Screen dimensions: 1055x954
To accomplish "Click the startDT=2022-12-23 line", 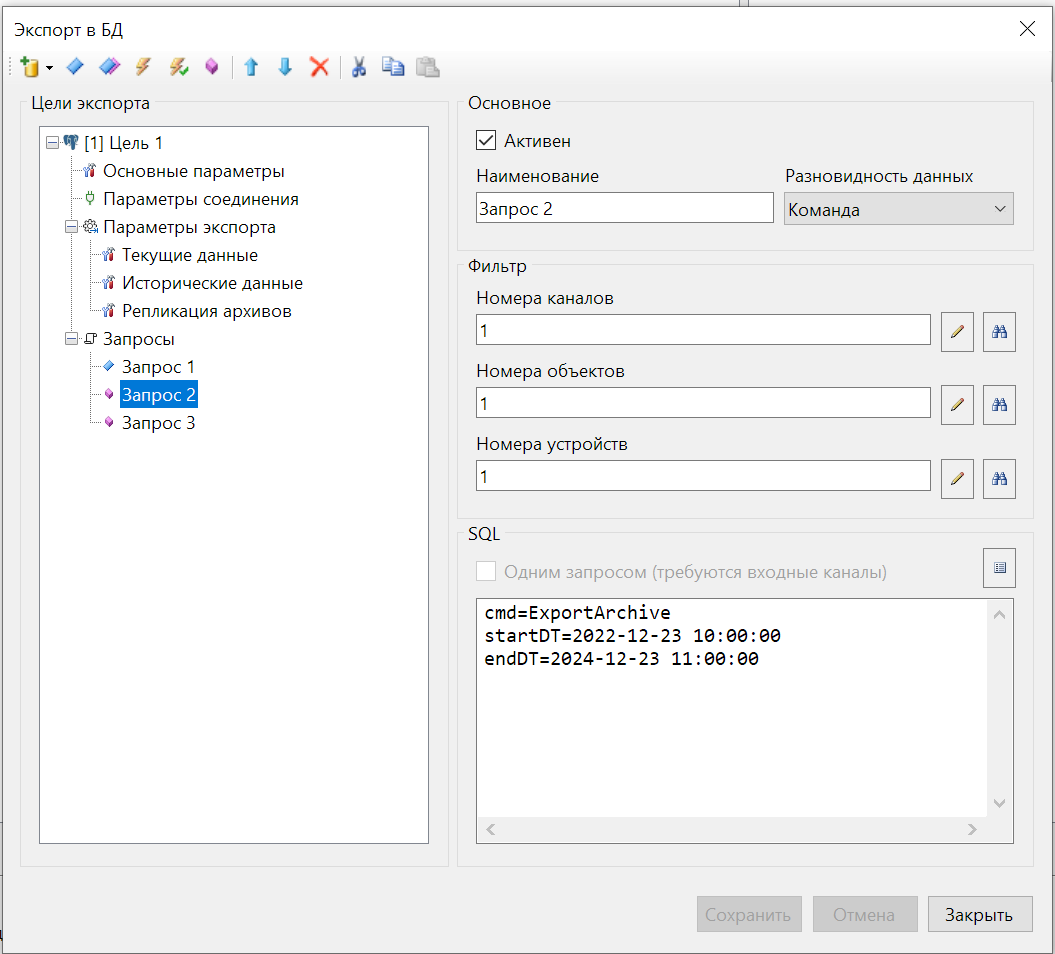I will pos(632,635).
